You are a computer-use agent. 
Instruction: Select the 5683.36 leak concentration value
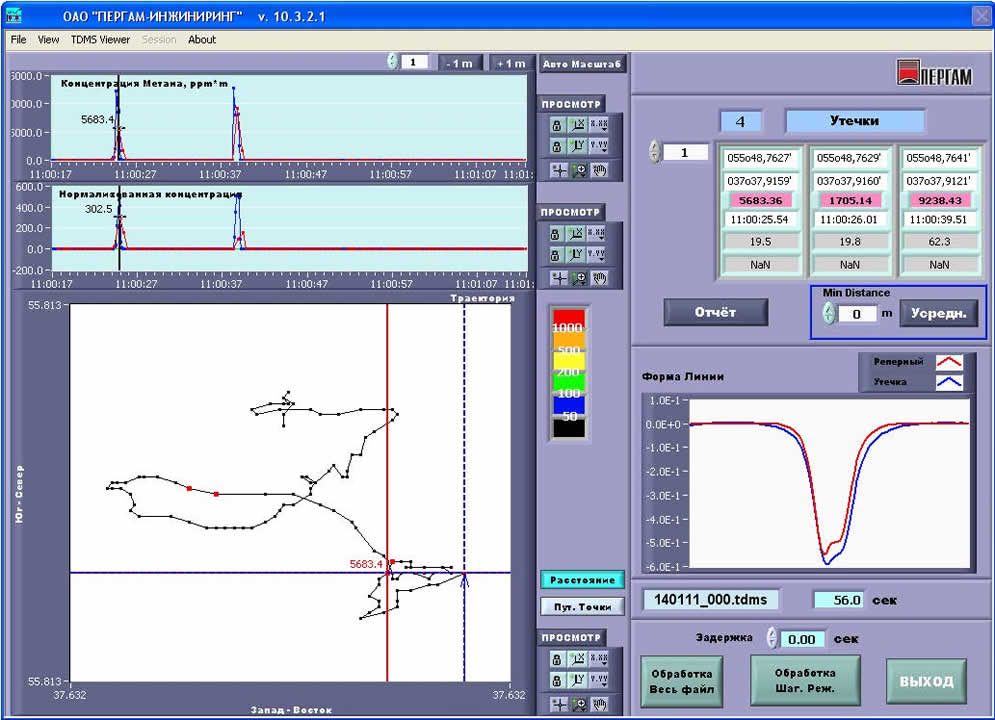pyautogui.click(x=760, y=200)
